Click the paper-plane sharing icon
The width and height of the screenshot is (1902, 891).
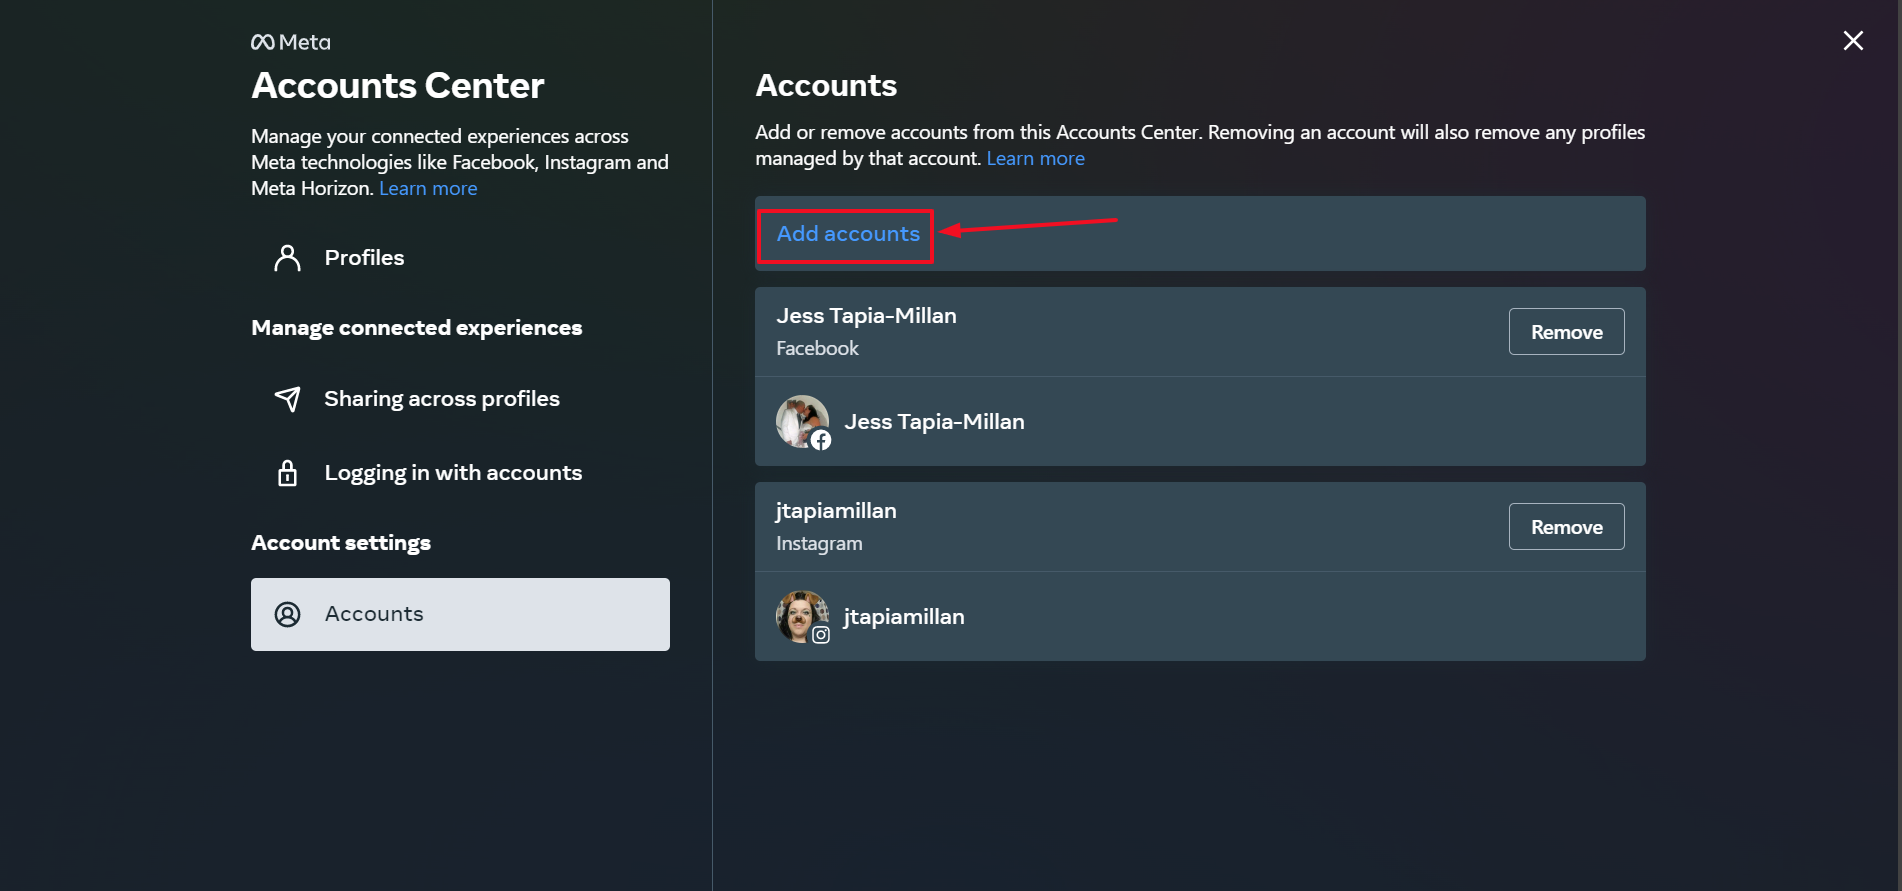click(x=287, y=399)
